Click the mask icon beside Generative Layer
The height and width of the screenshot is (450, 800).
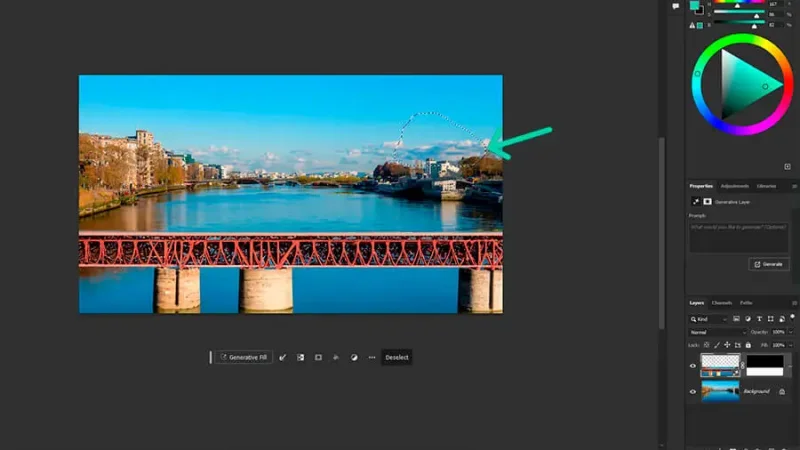pyautogui.click(x=707, y=202)
